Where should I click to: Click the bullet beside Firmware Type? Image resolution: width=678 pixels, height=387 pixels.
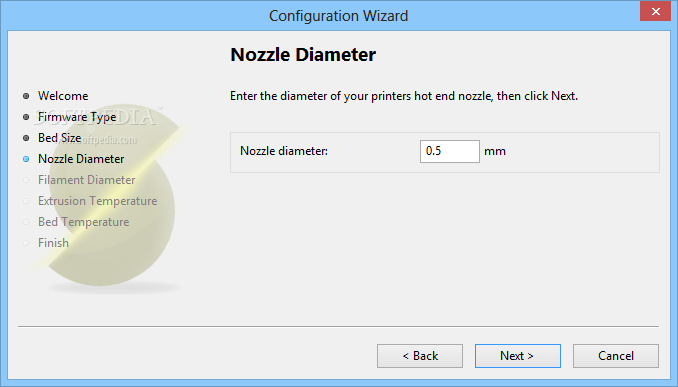coord(26,117)
